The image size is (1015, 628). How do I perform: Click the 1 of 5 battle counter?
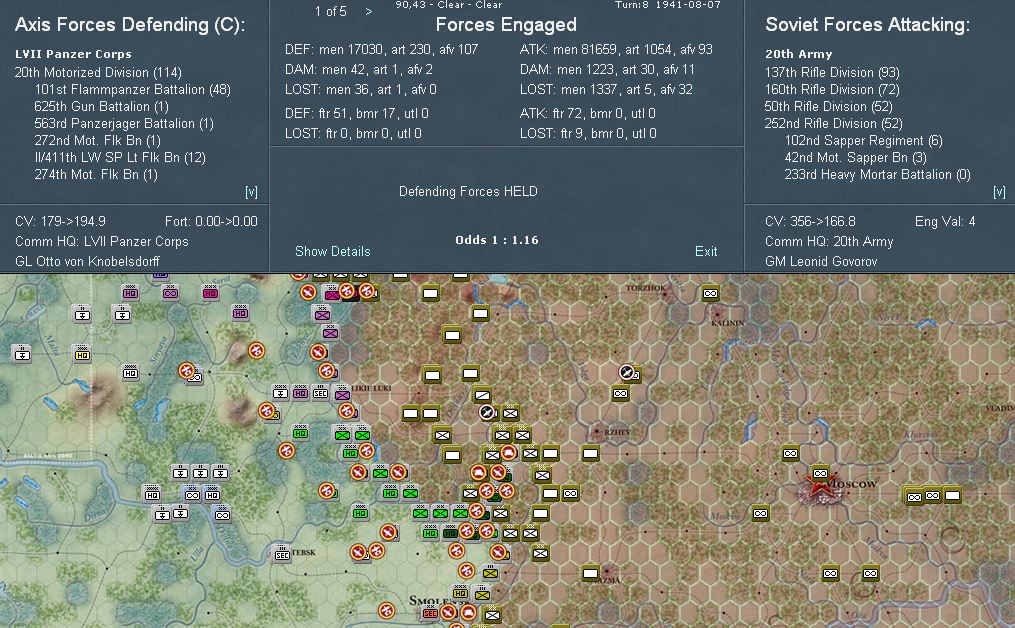coord(331,11)
